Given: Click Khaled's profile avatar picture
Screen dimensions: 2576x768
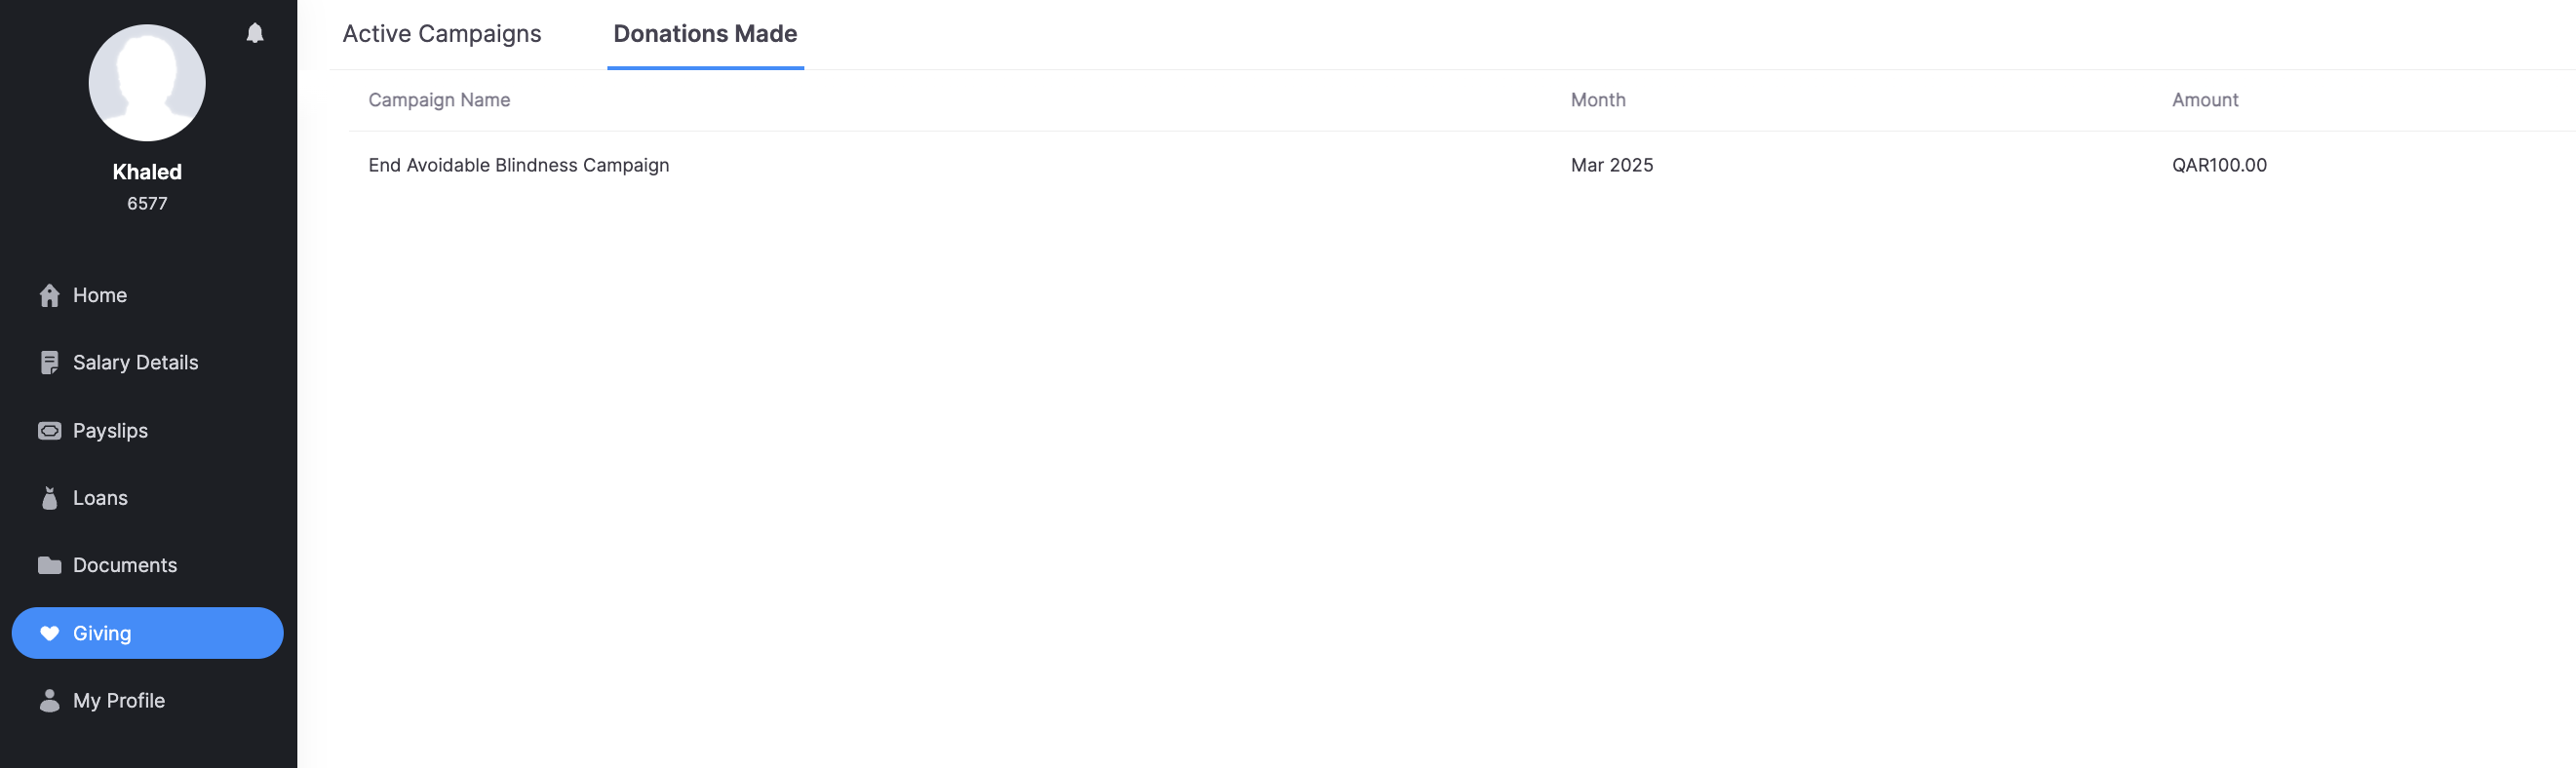Looking at the screenshot, I should [147, 82].
